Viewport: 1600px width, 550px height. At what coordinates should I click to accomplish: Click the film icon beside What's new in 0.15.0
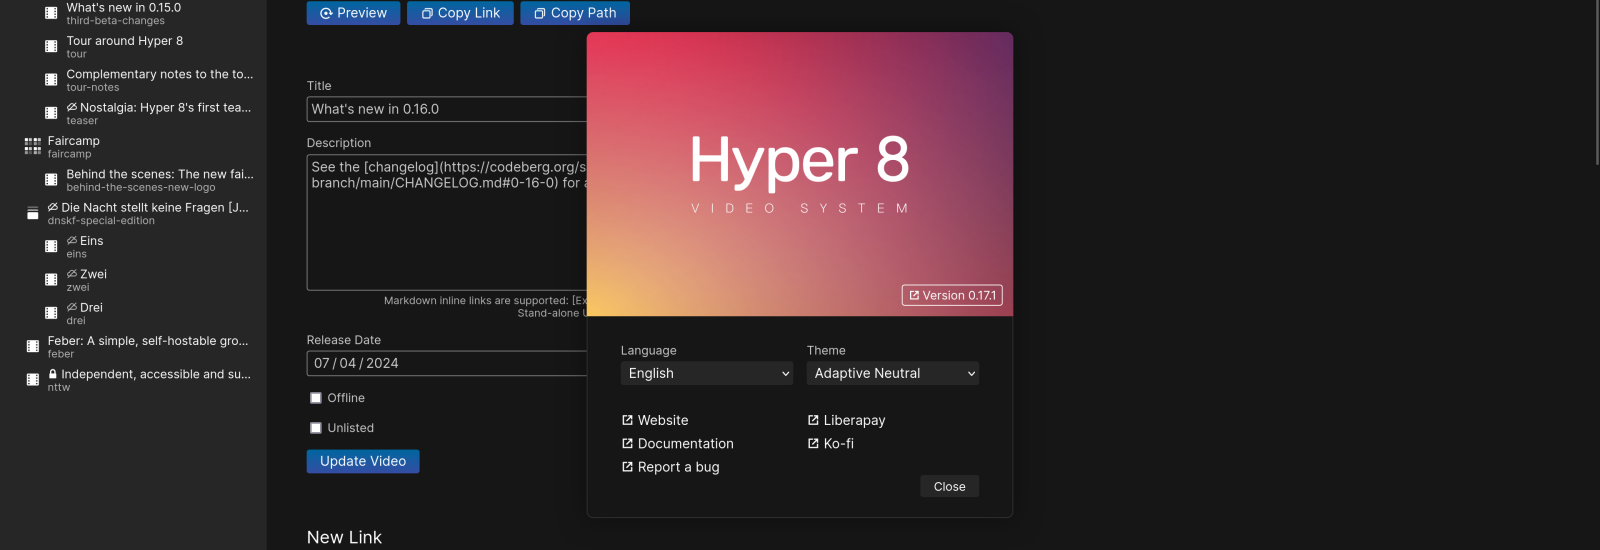51,13
